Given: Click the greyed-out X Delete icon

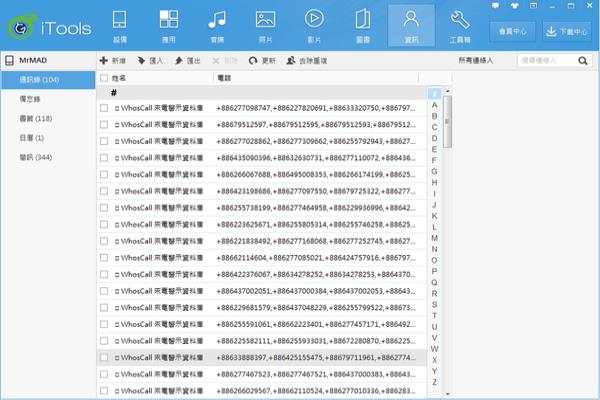Looking at the screenshot, I should pos(216,60).
